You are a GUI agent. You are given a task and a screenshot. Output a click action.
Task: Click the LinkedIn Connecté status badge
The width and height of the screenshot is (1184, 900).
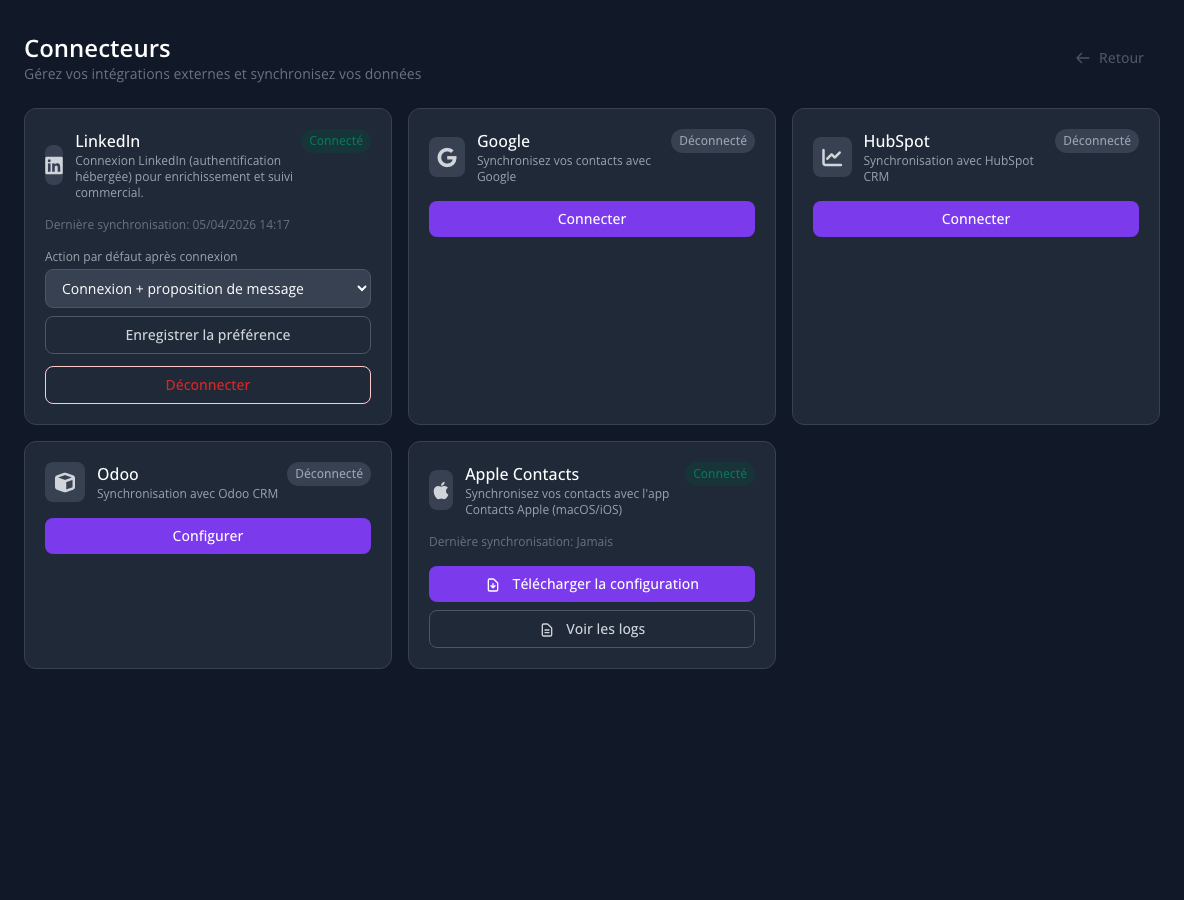pos(336,140)
